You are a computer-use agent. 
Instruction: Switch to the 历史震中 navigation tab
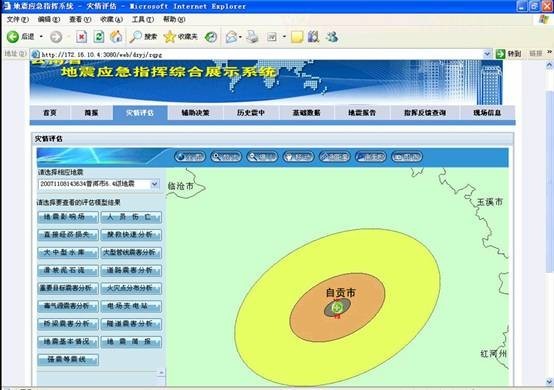pos(251,113)
